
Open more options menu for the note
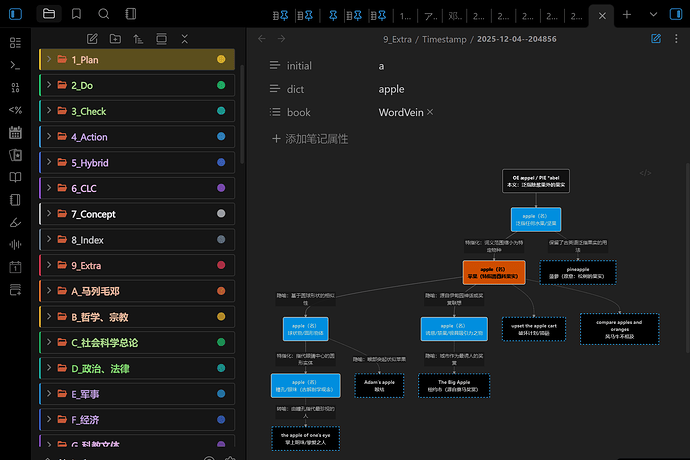tap(677, 39)
